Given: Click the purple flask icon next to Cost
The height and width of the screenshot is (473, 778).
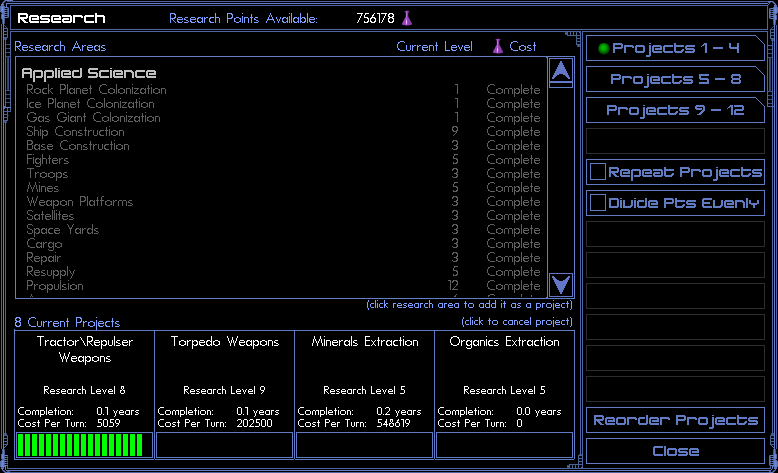Looking at the screenshot, I should pos(497,47).
